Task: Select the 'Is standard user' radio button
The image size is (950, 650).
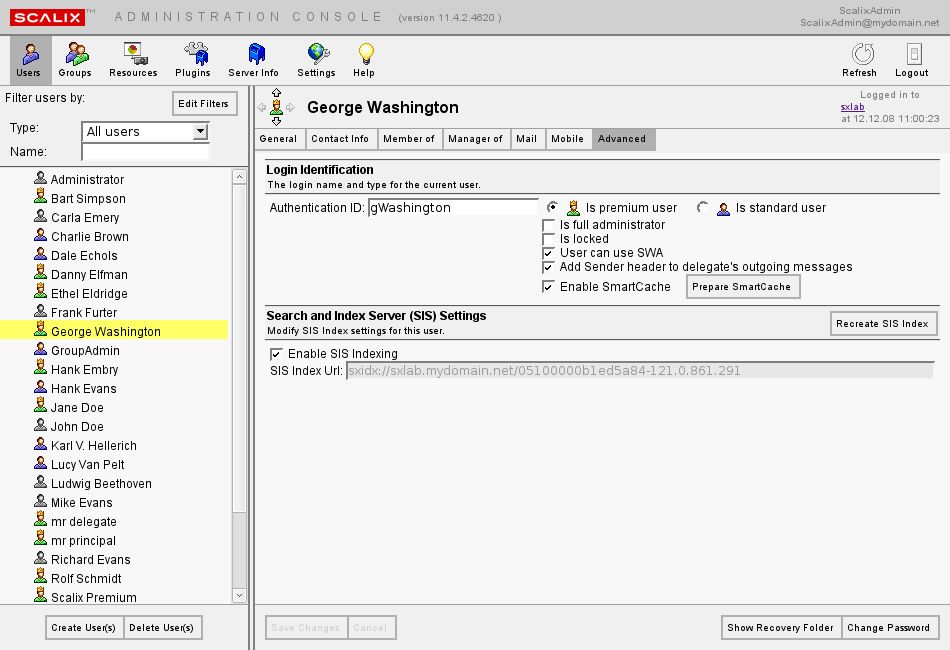Action: (x=703, y=208)
